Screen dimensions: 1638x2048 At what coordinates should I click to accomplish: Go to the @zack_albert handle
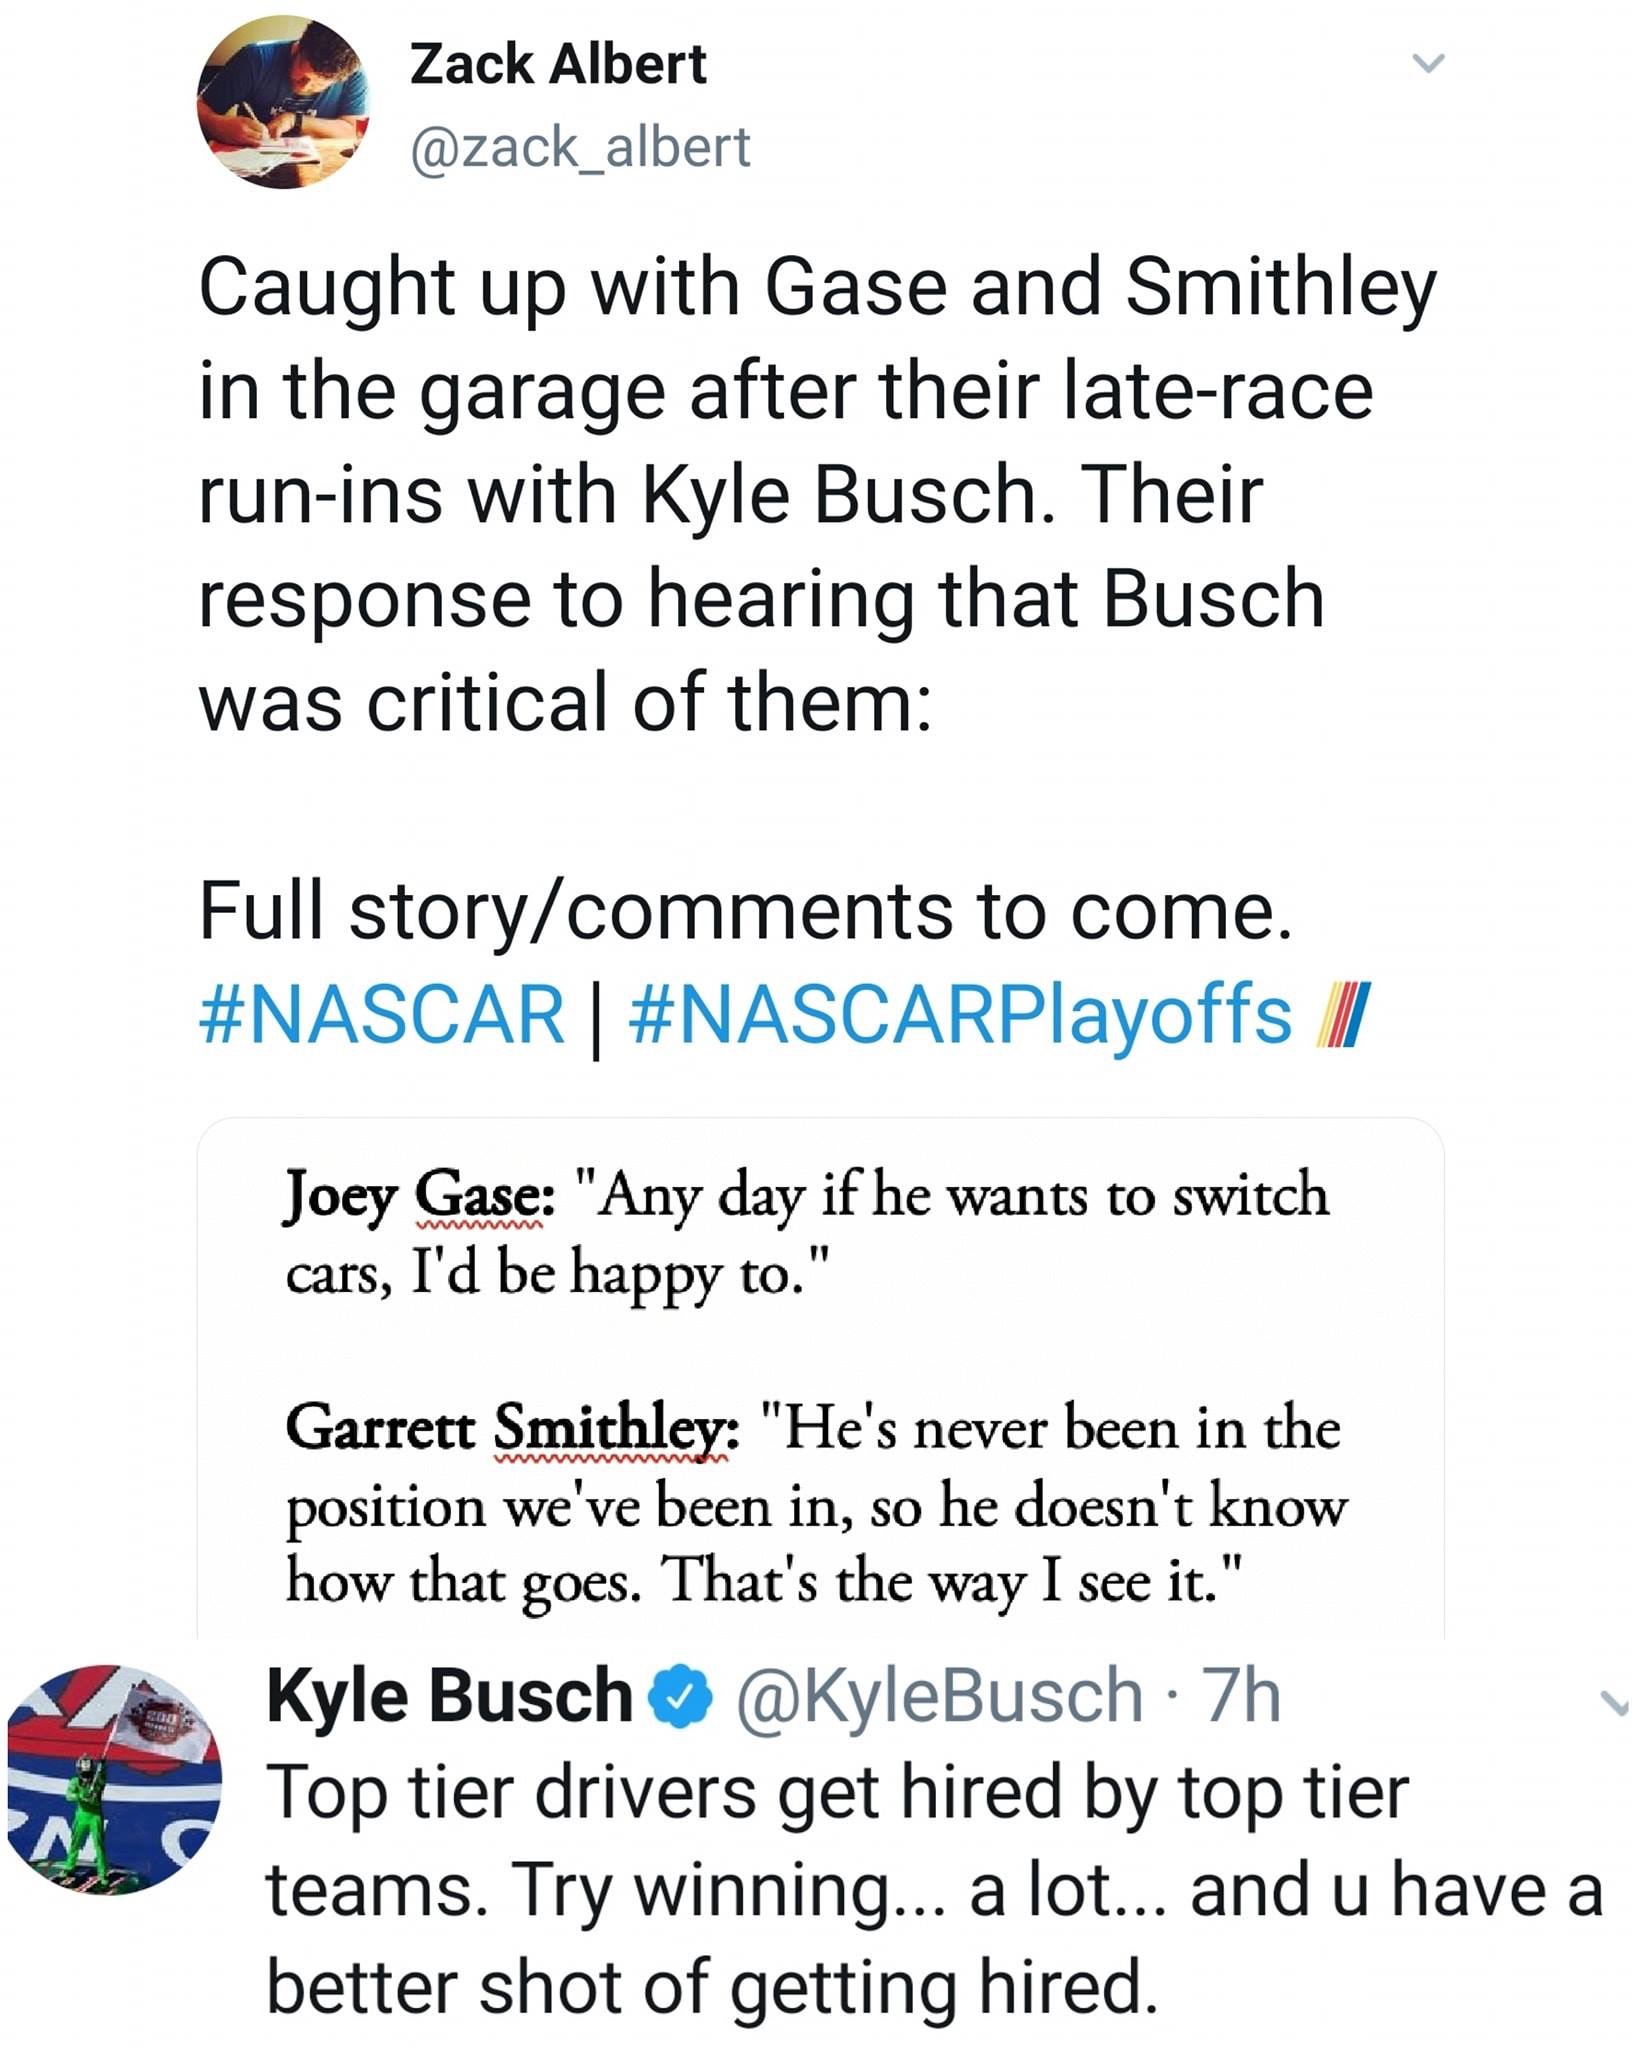pyautogui.click(x=580, y=148)
